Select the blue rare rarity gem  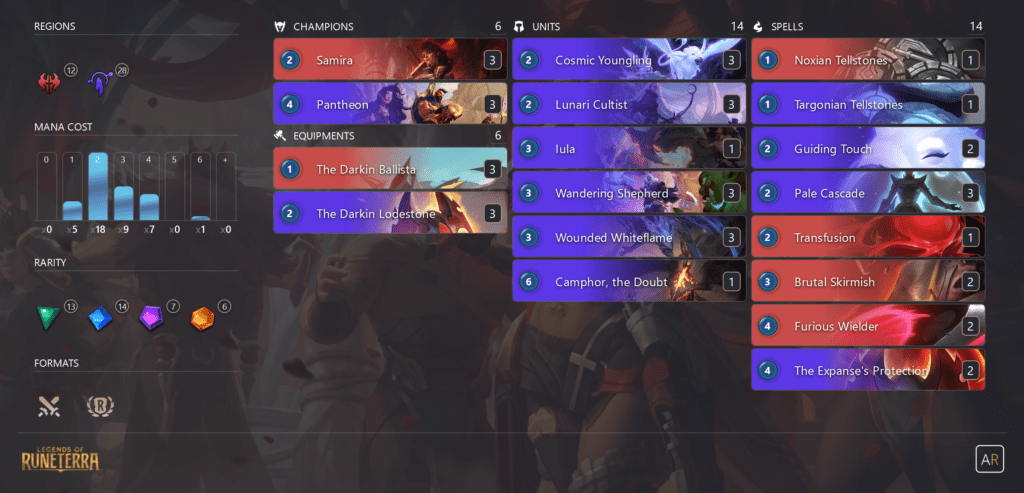pyautogui.click(x=100, y=318)
